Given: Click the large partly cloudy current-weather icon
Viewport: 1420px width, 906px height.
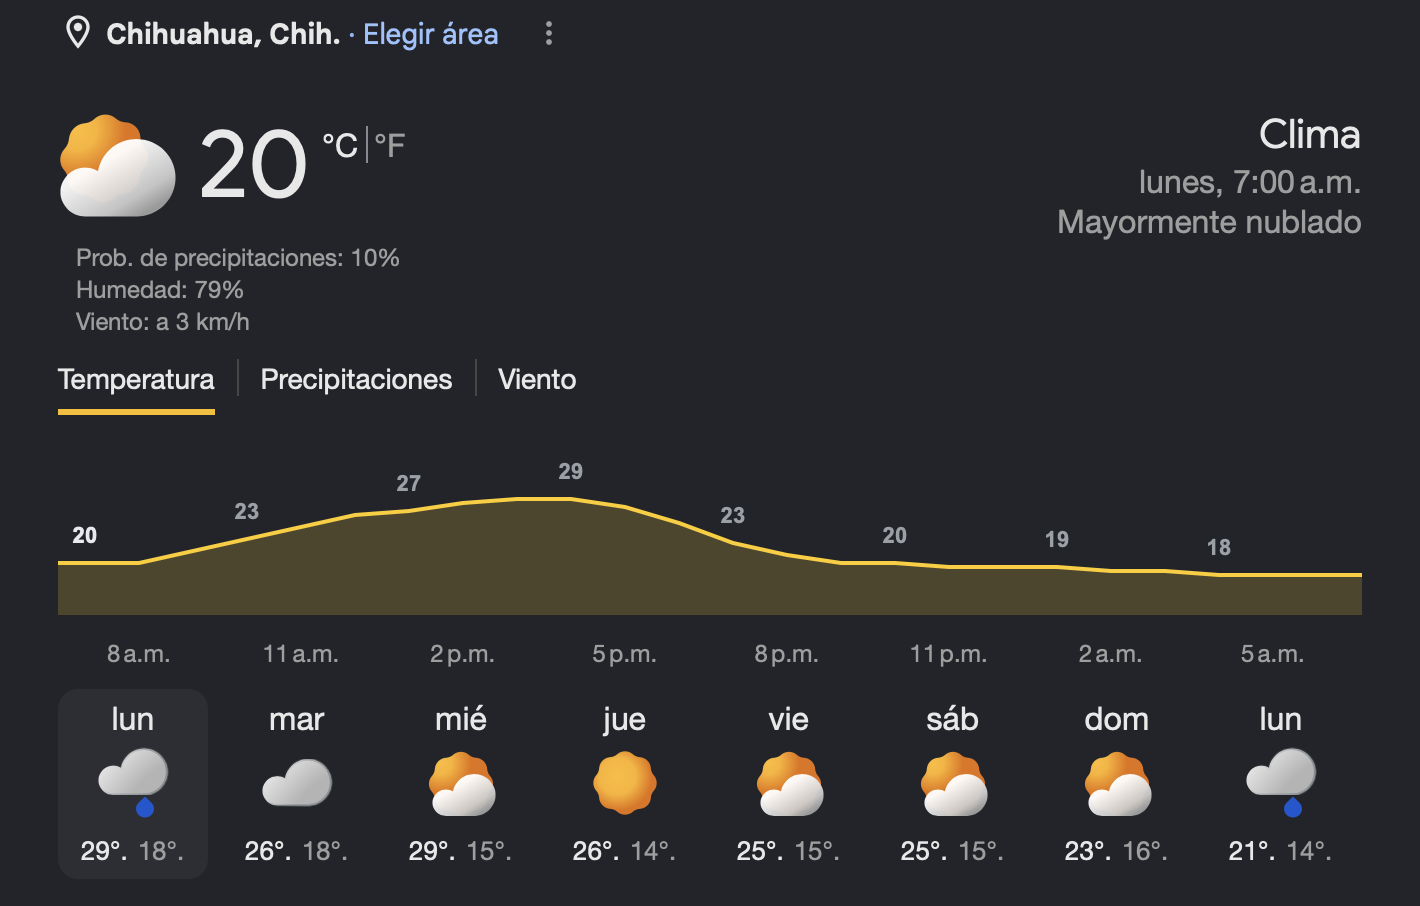Looking at the screenshot, I should coord(117,166).
